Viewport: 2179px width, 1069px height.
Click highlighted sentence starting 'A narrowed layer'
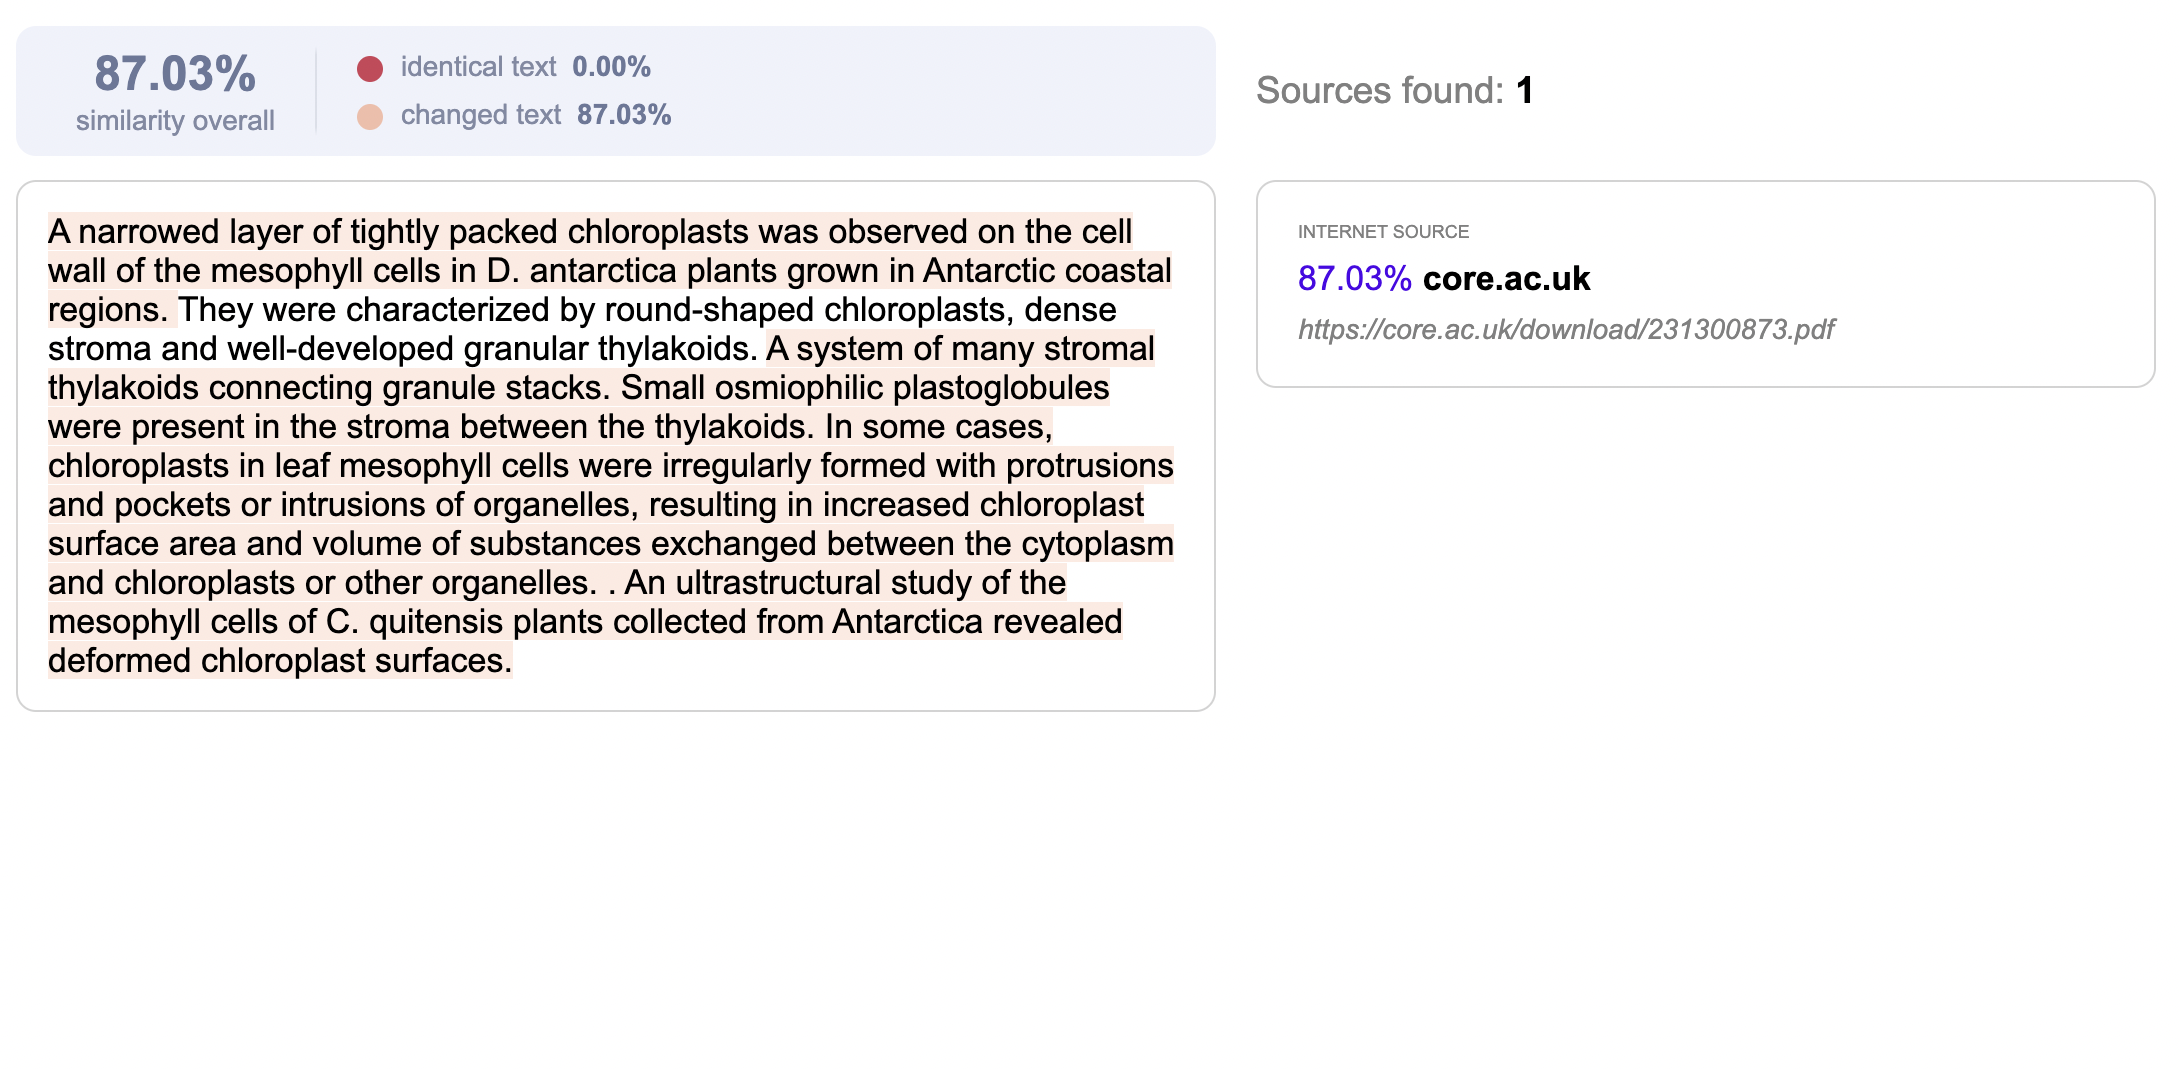[609, 270]
